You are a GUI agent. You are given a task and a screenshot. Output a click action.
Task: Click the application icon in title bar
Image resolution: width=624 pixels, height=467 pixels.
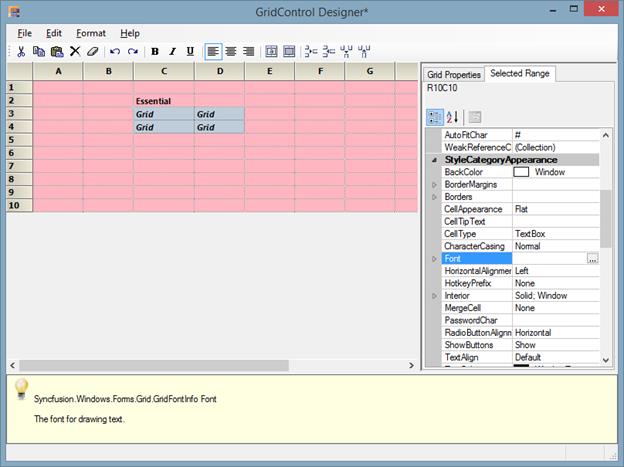14,12
